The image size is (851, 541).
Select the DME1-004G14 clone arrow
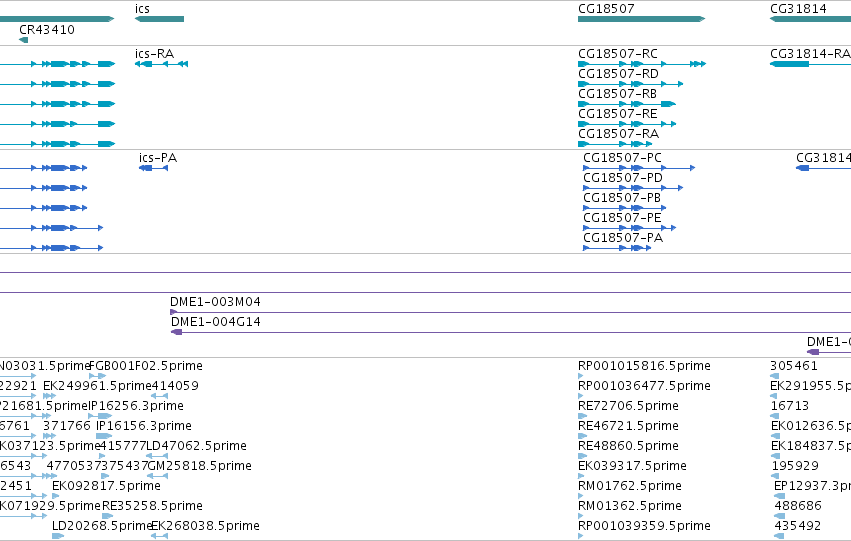(176, 332)
